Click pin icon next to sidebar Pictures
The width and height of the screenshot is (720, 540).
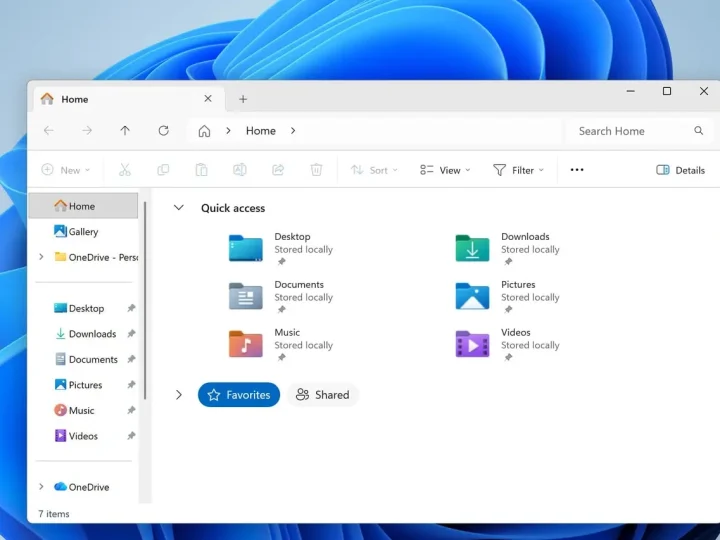[131, 385]
